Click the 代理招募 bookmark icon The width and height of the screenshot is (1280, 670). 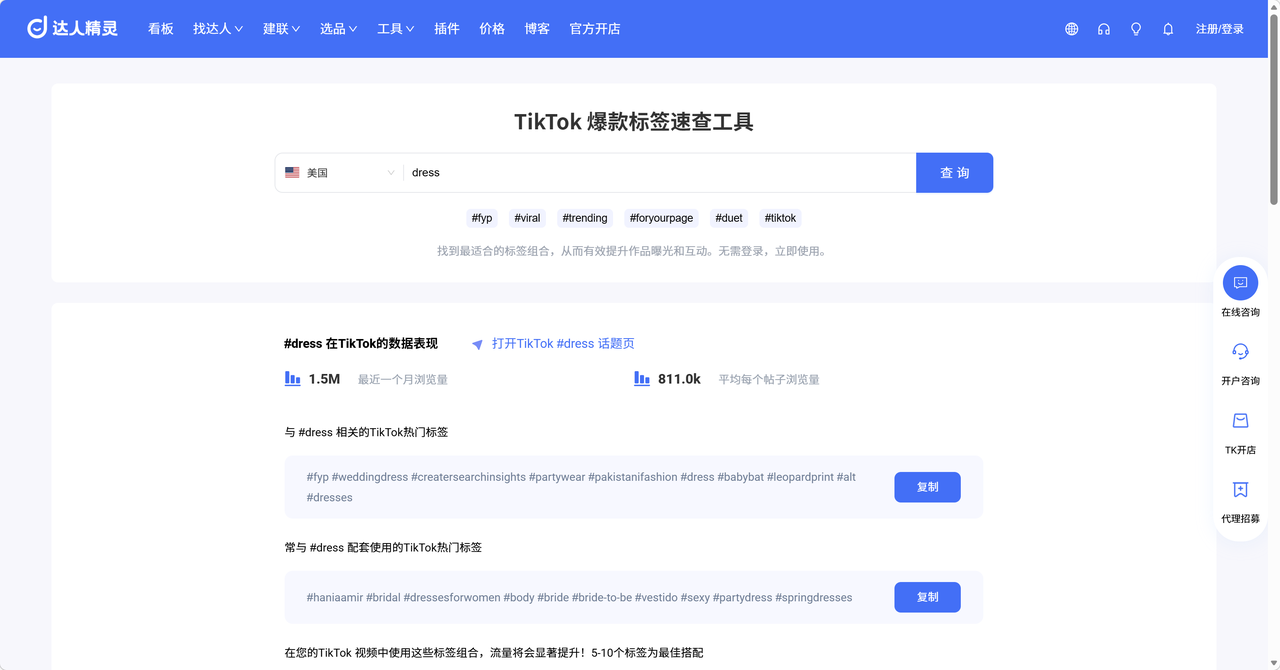tap(1240, 490)
